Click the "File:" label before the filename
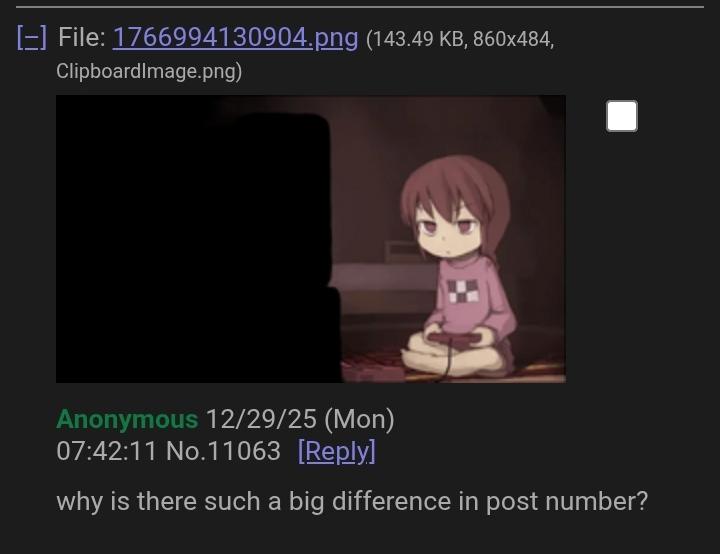Screen dimensions: 720x554 click(82, 37)
